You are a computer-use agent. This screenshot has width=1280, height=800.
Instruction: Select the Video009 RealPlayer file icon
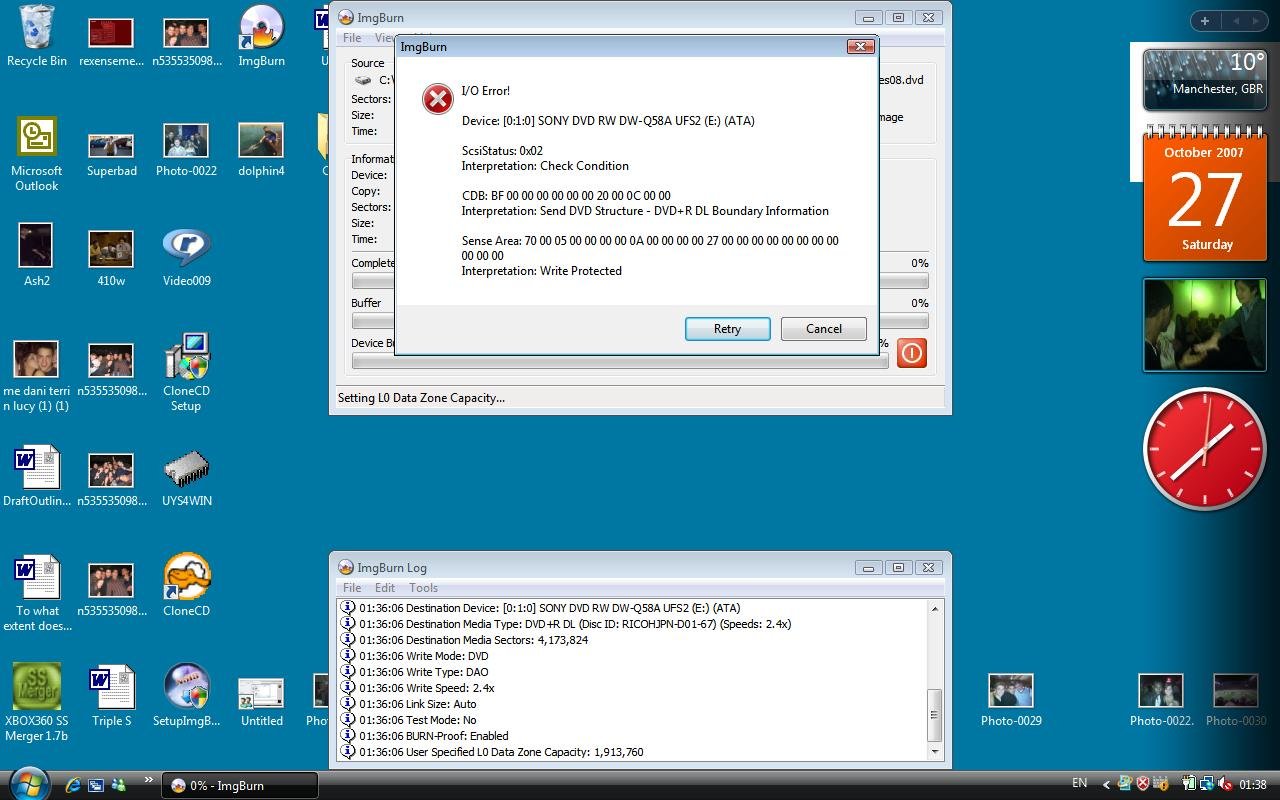[x=187, y=257]
